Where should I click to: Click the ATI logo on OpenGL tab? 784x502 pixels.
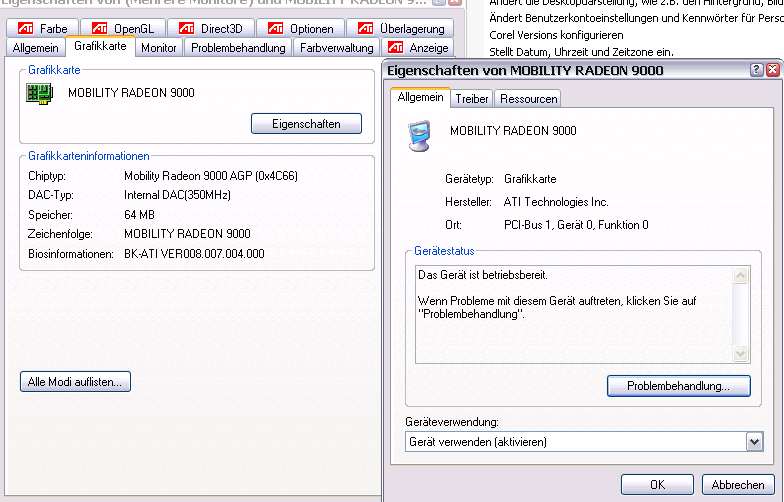(100, 28)
